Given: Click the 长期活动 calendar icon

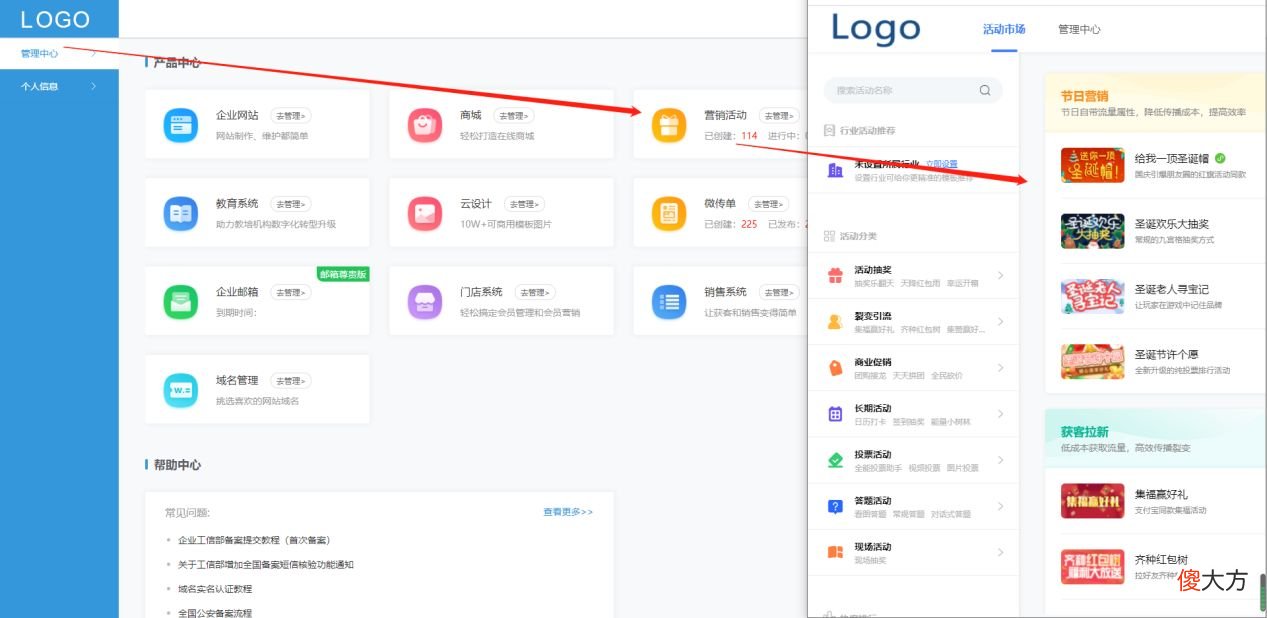Looking at the screenshot, I should (835, 414).
